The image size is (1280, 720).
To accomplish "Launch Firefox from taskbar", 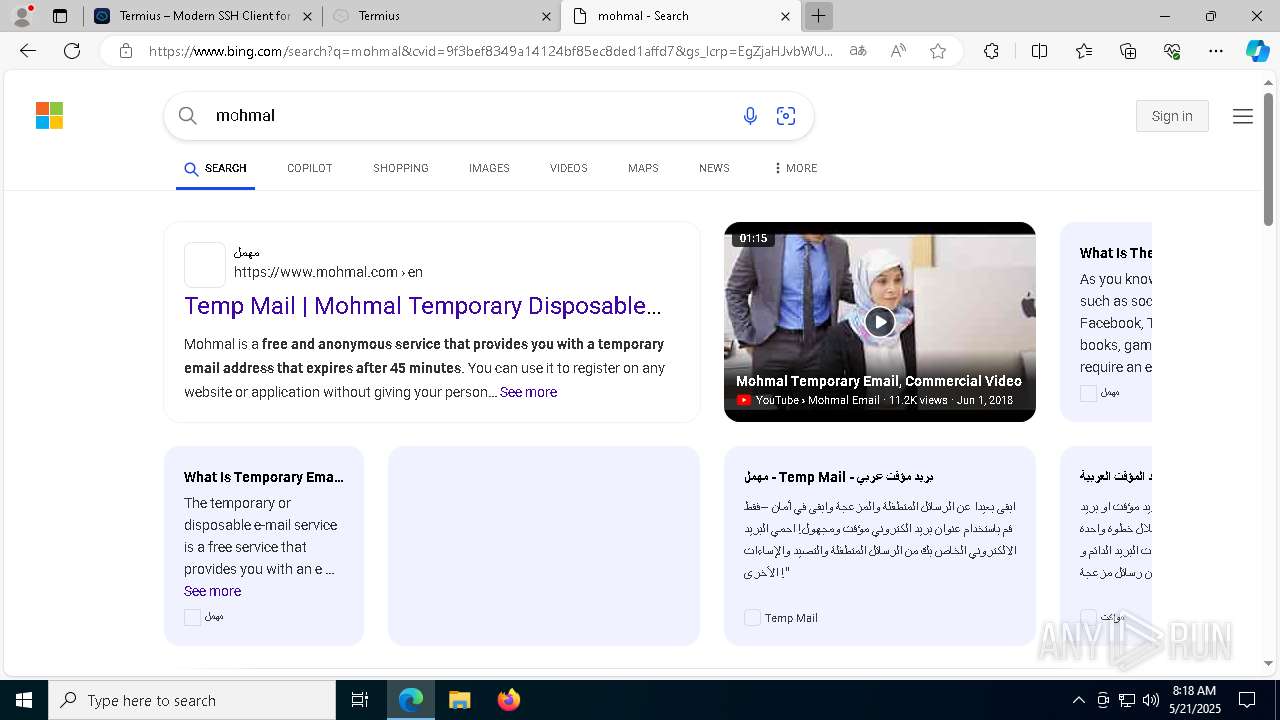I will [x=508, y=700].
